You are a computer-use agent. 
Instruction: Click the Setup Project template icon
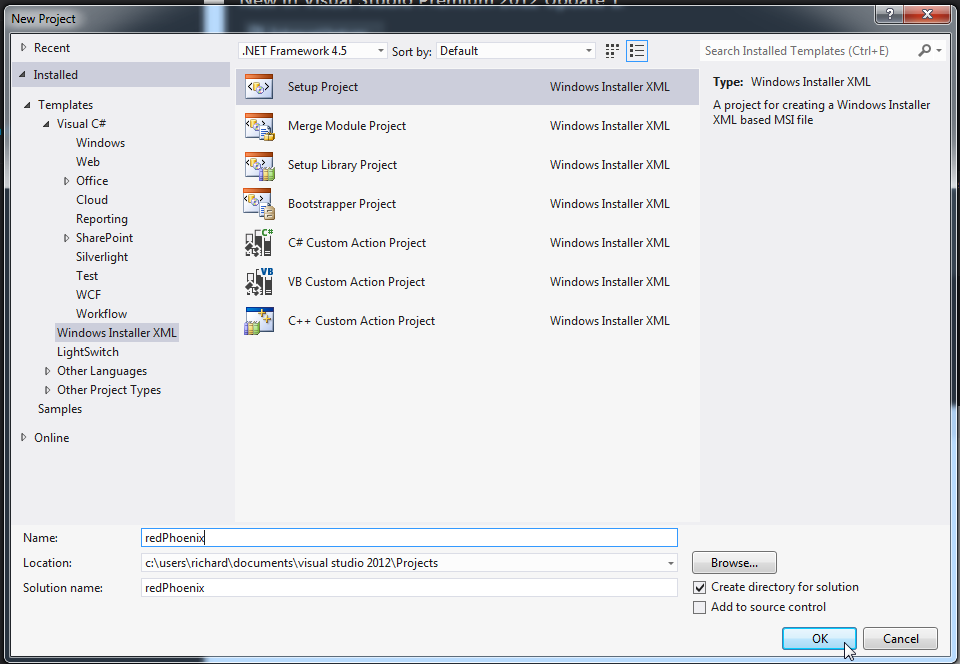259,87
